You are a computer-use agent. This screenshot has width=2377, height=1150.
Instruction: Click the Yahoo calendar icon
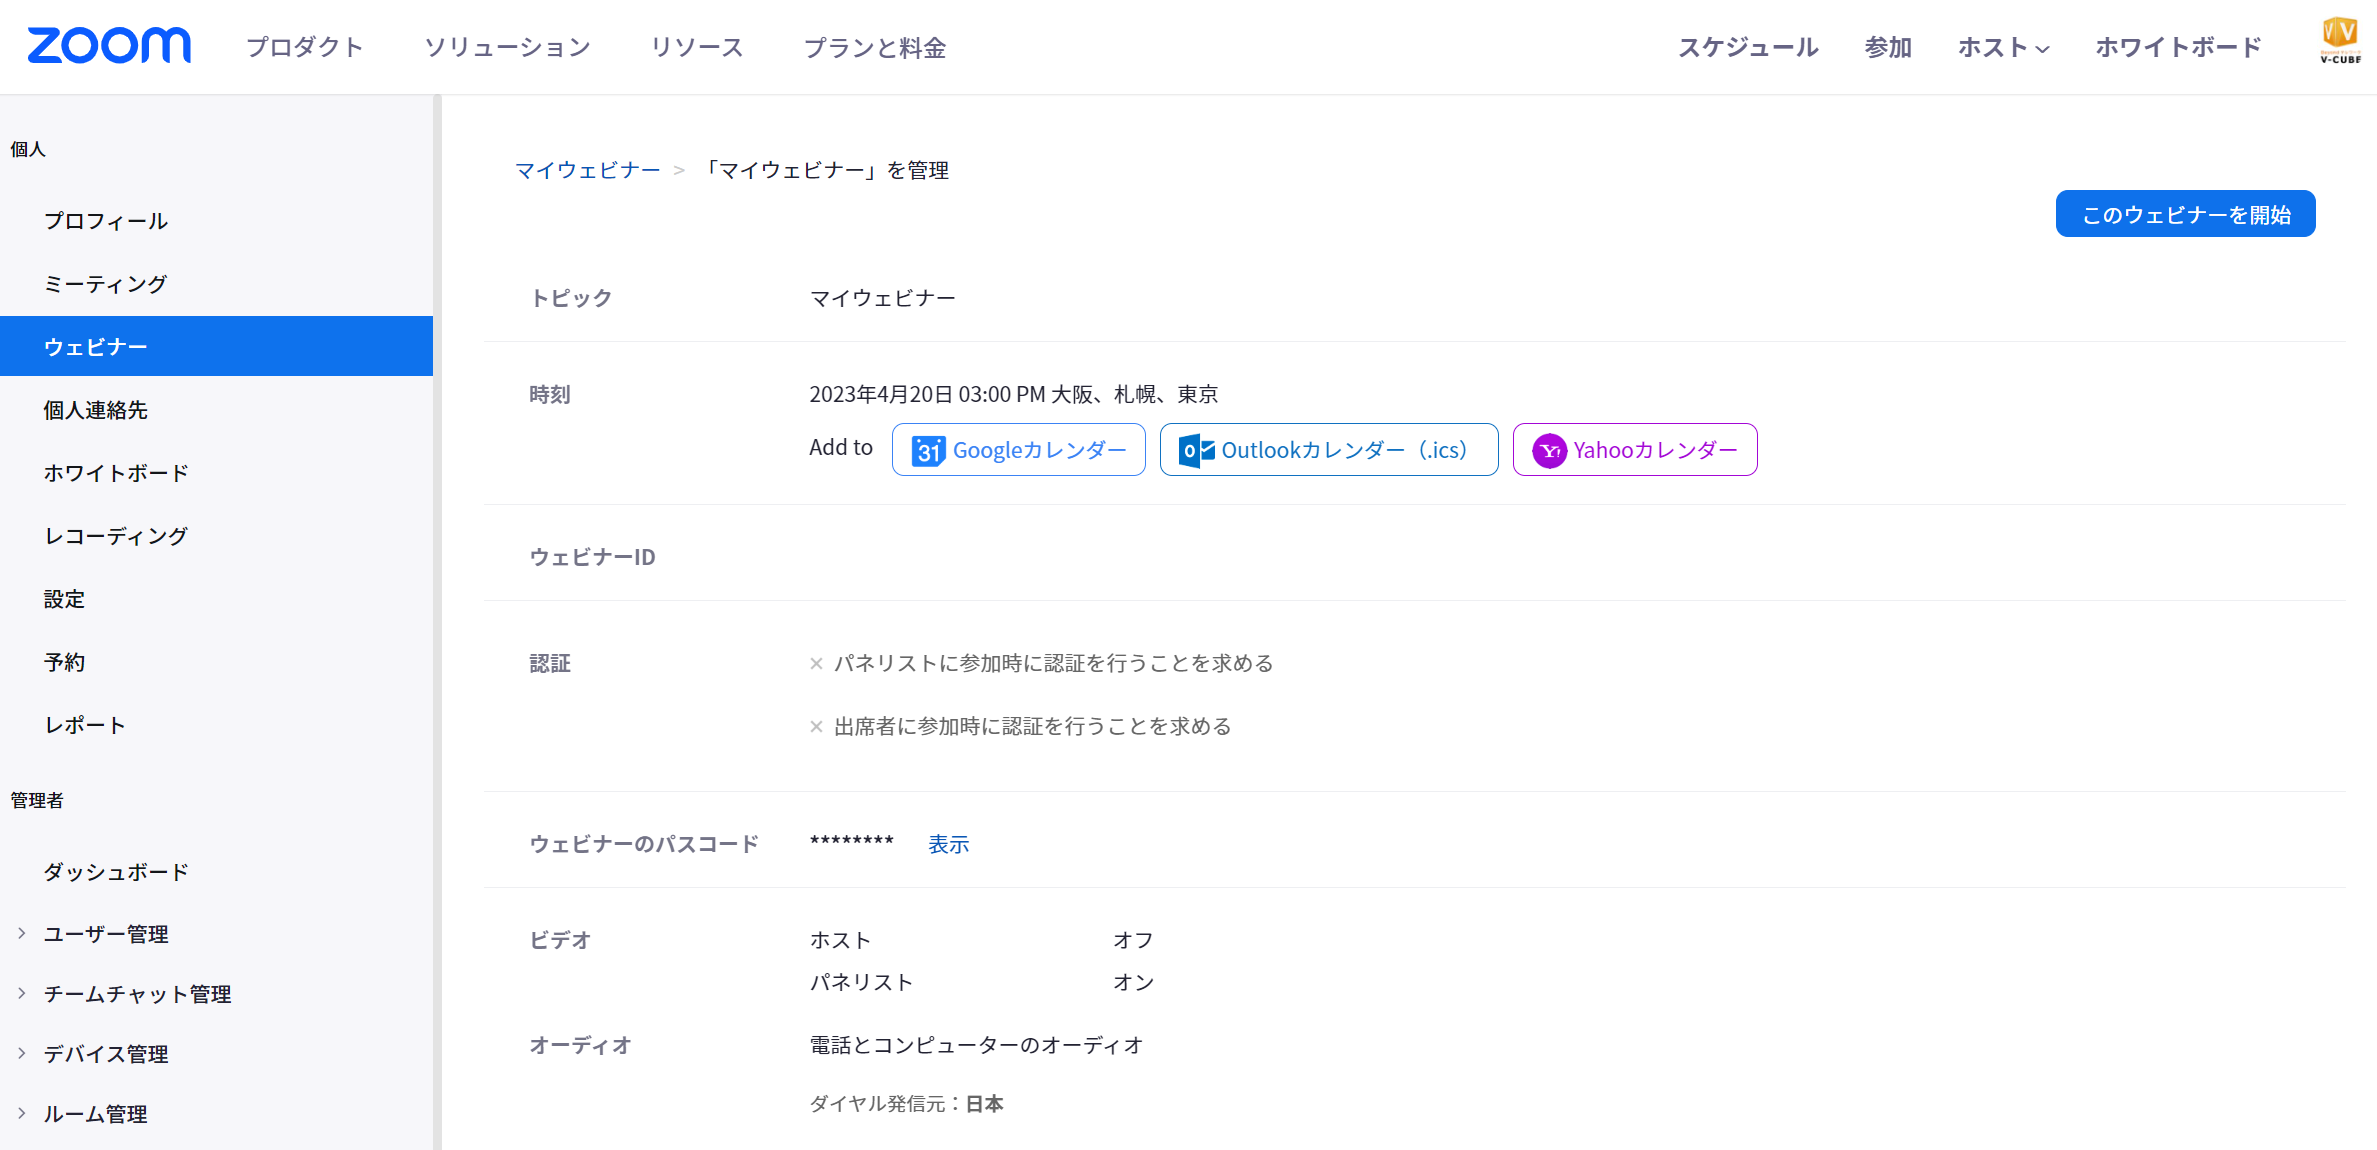click(x=1549, y=451)
